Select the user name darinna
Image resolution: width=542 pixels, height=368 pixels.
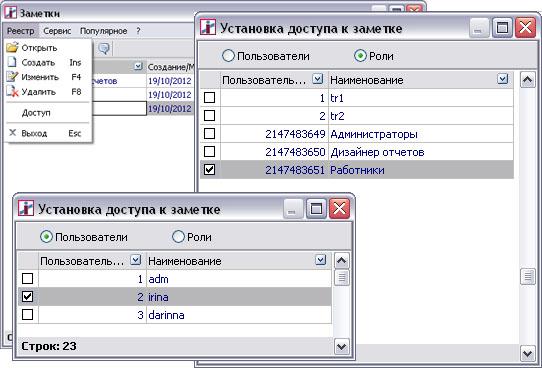(x=166, y=315)
